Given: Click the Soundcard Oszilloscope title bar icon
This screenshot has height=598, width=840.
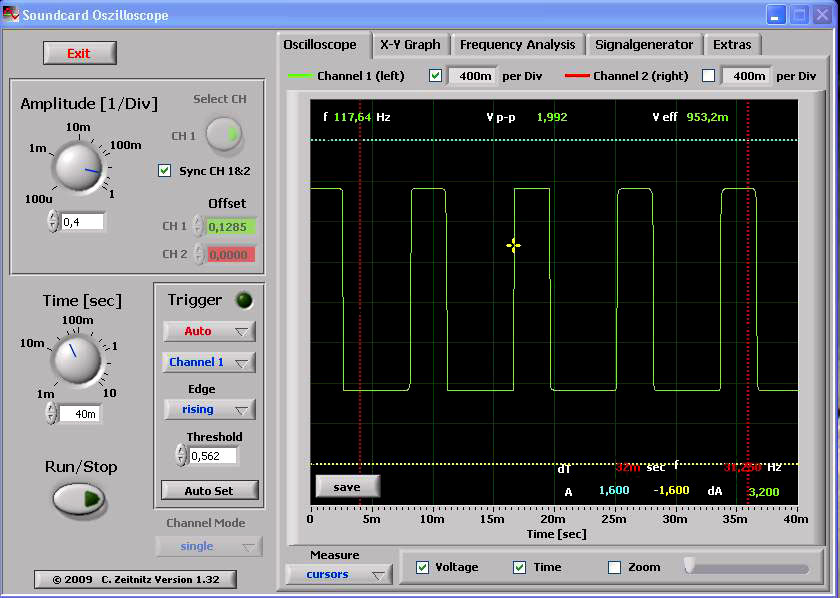Looking at the screenshot, I should point(11,14).
